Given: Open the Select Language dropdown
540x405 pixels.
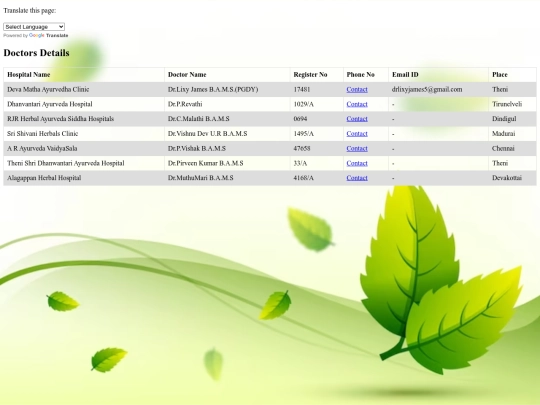Looking at the screenshot, I should coord(34,27).
